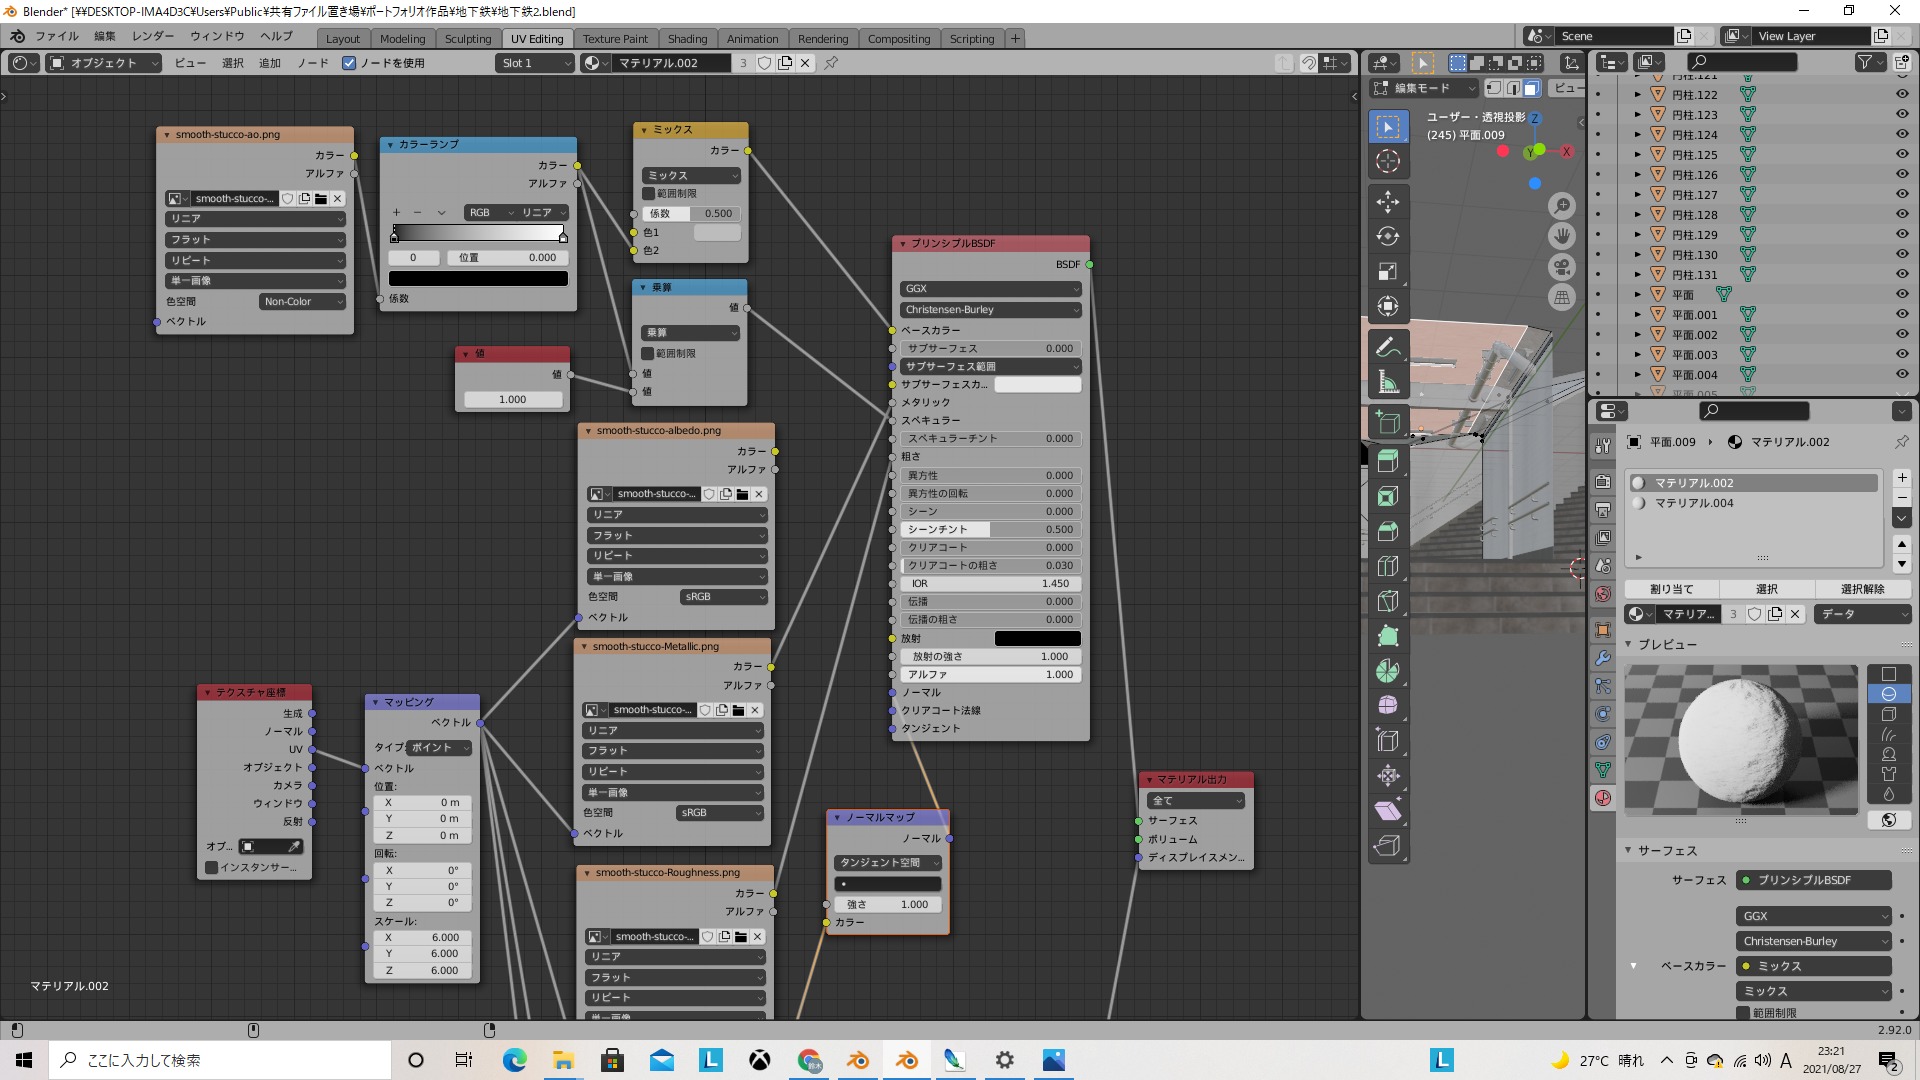The image size is (1920, 1080).
Task: Select the Rotate tool in viewport toolbar
Action: click(x=1388, y=236)
